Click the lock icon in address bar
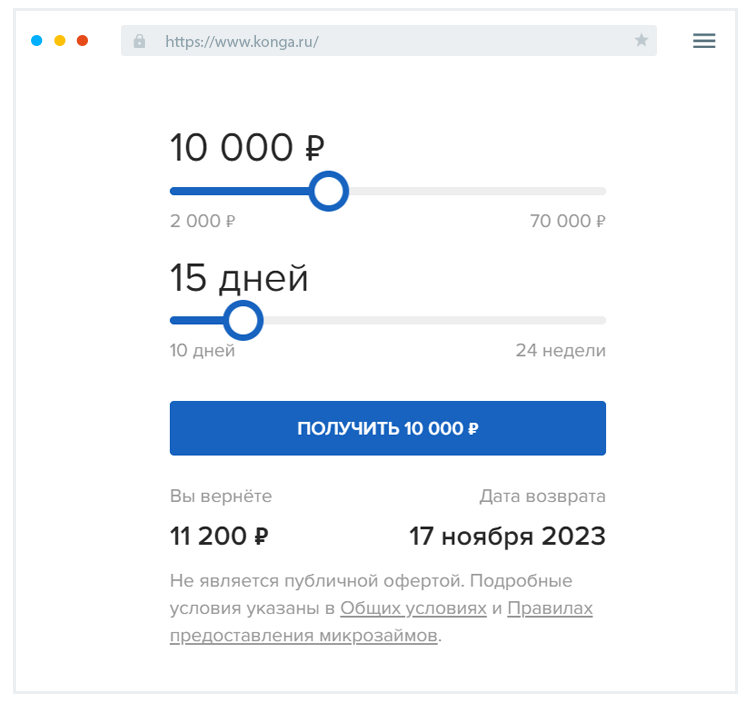This screenshot has height=709, width=751. click(x=139, y=41)
